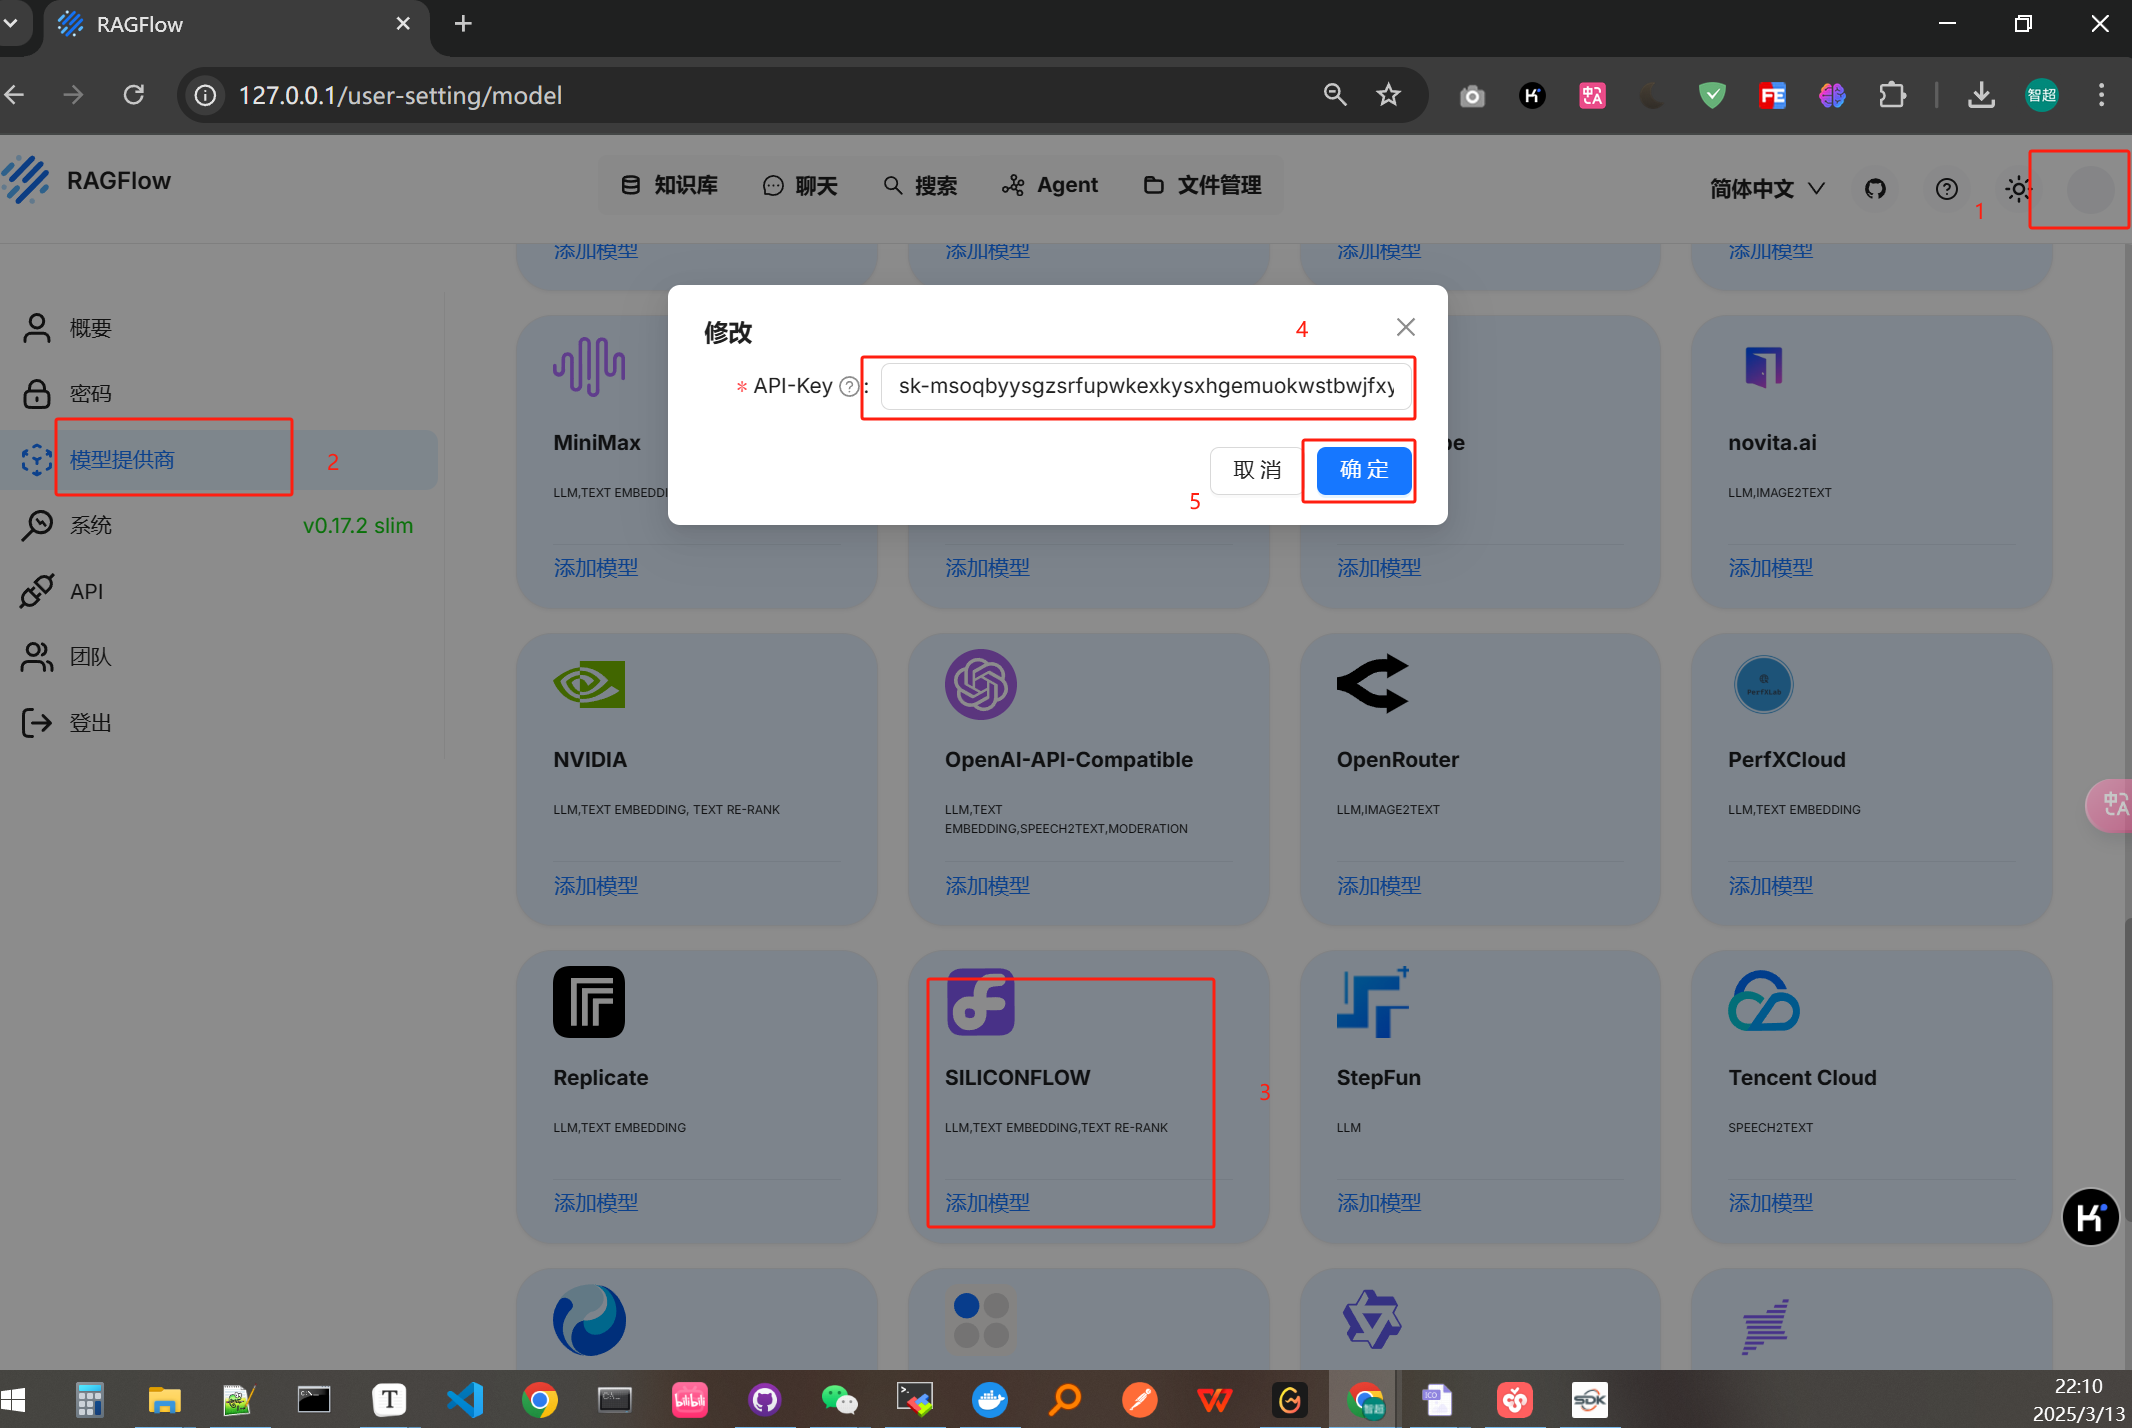Open Visual Studio Code from taskbar

(465, 1400)
